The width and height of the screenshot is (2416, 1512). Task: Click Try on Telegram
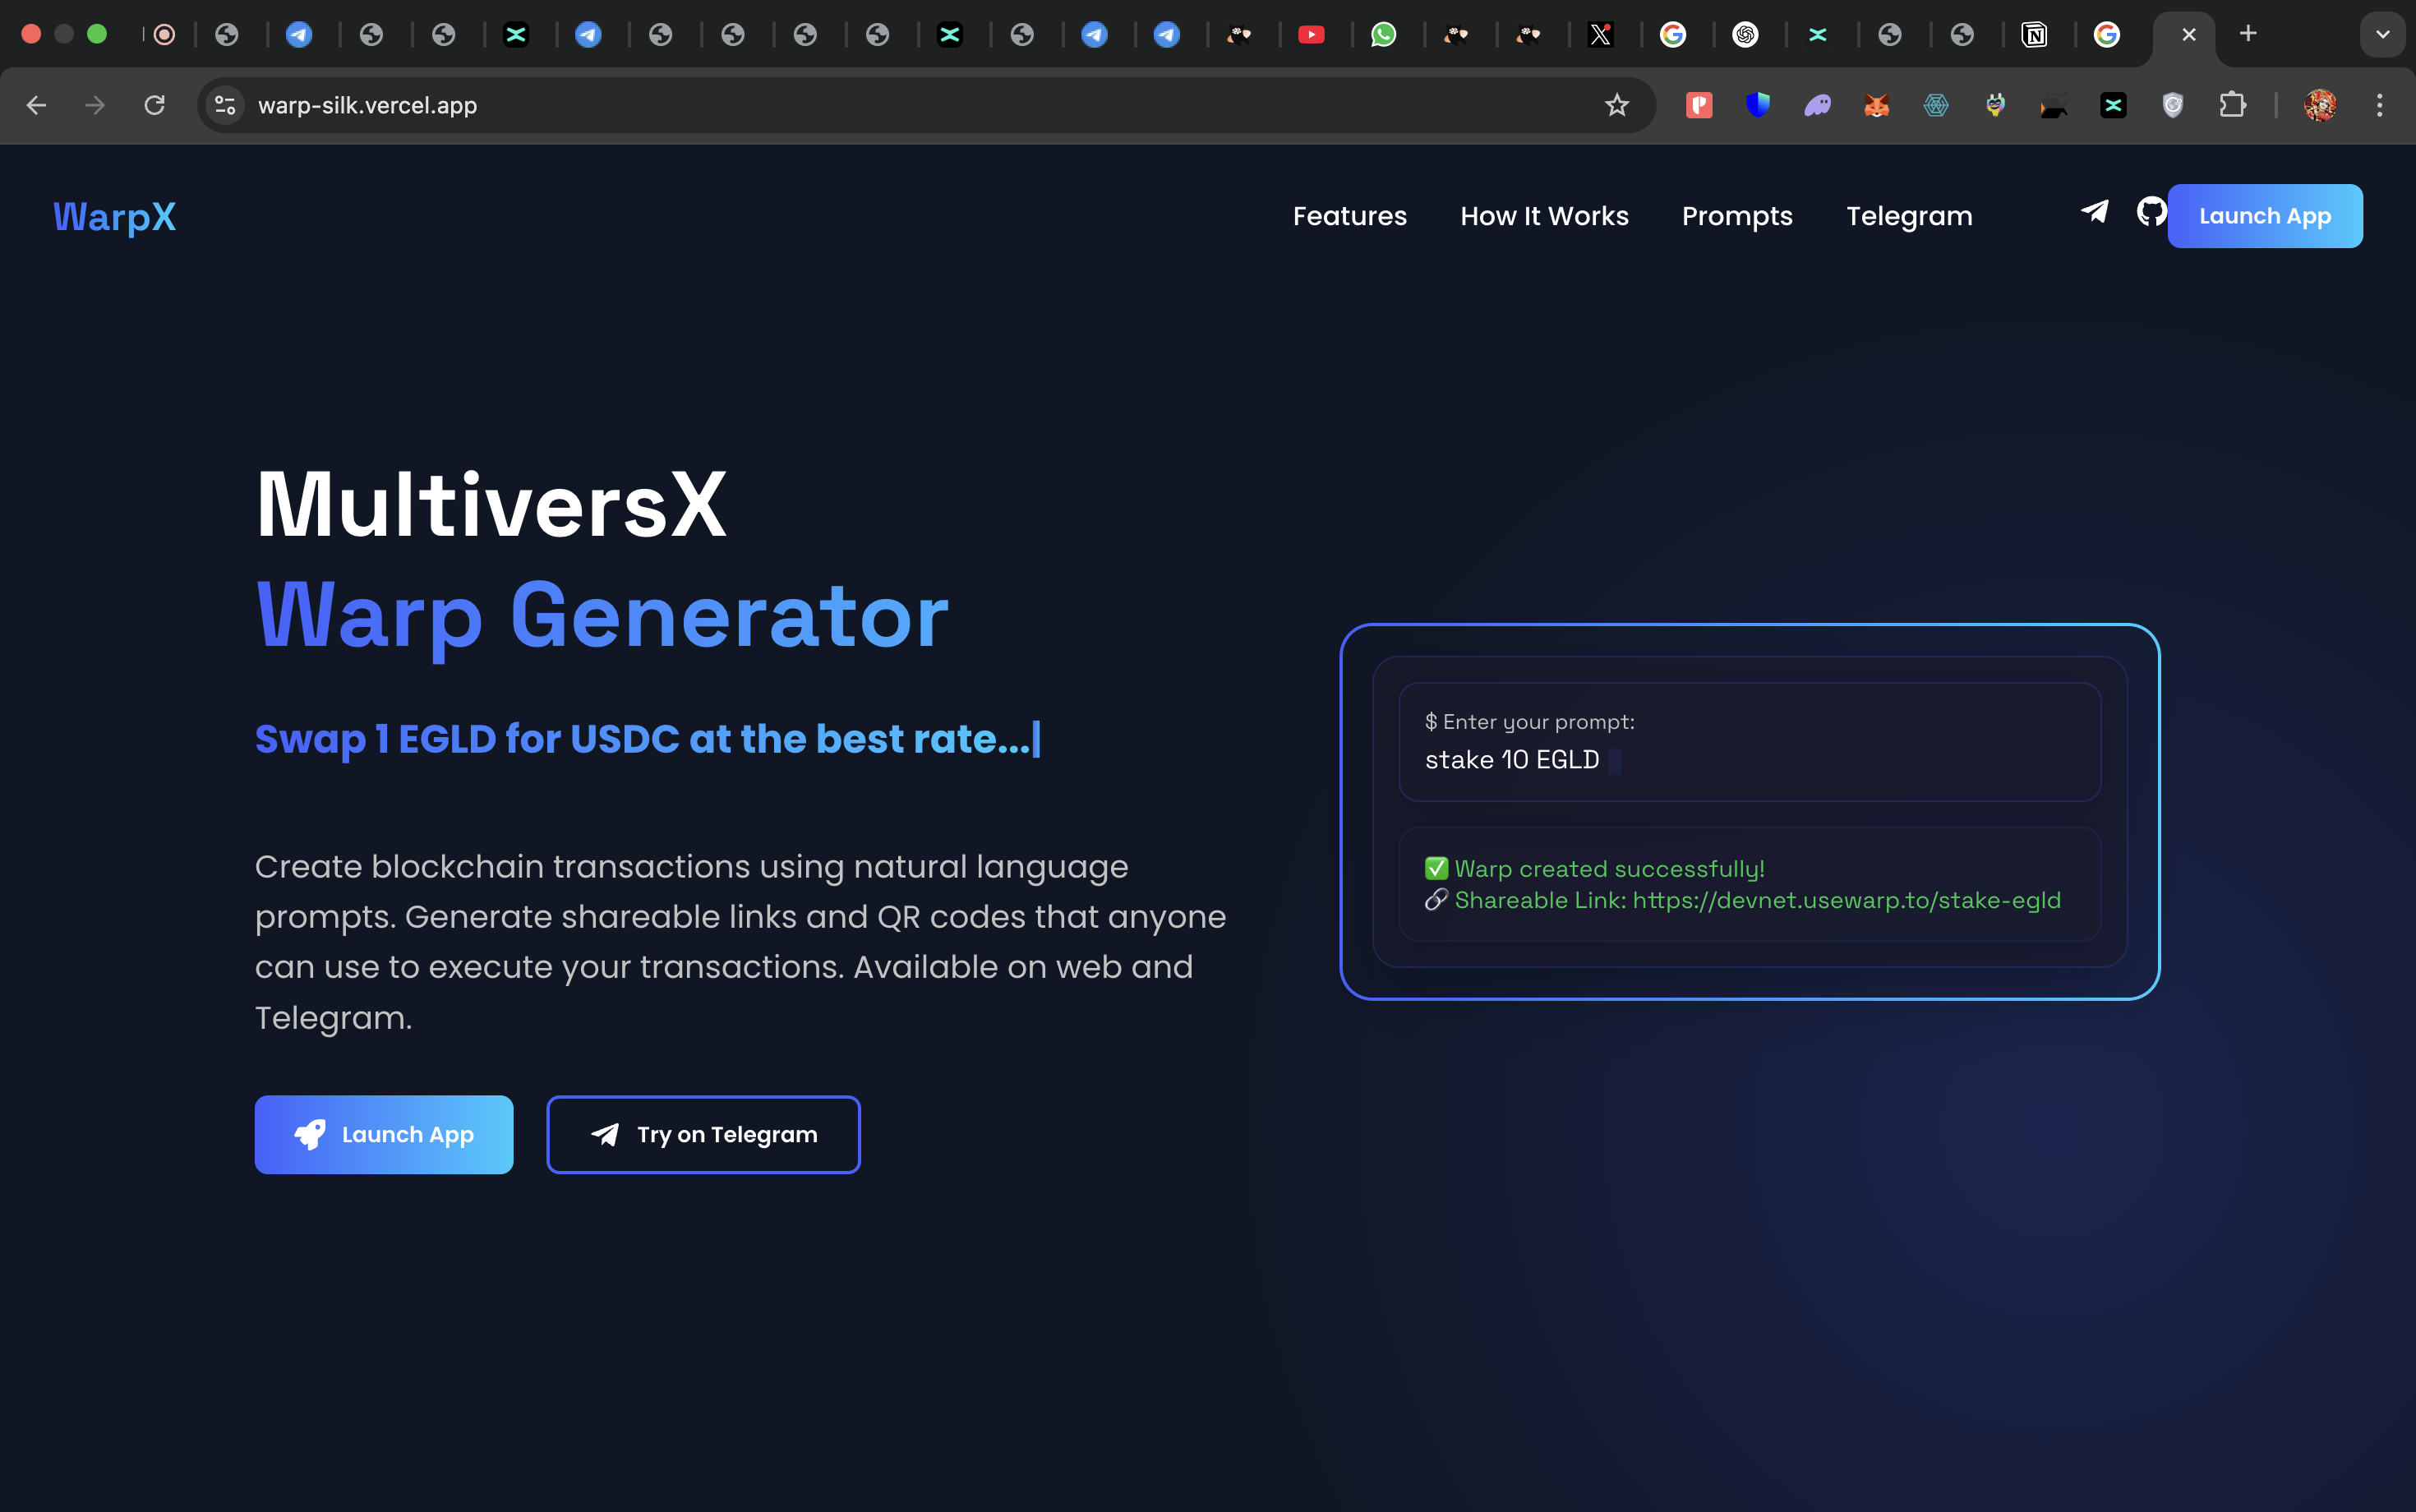tap(702, 1134)
